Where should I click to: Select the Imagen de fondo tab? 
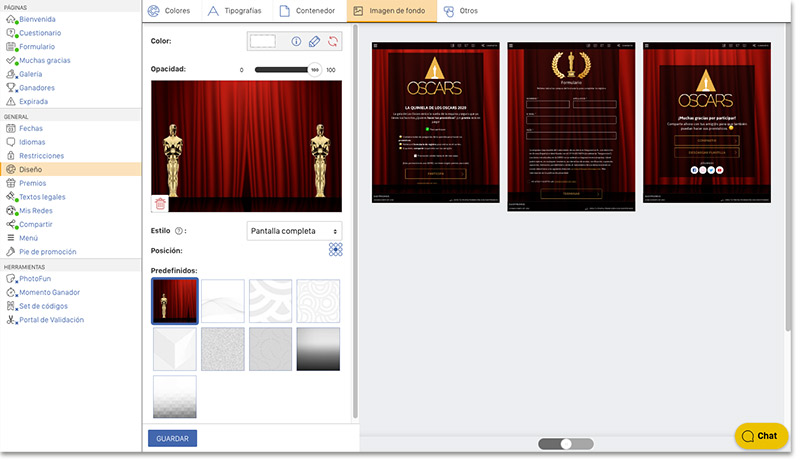[392, 11]
